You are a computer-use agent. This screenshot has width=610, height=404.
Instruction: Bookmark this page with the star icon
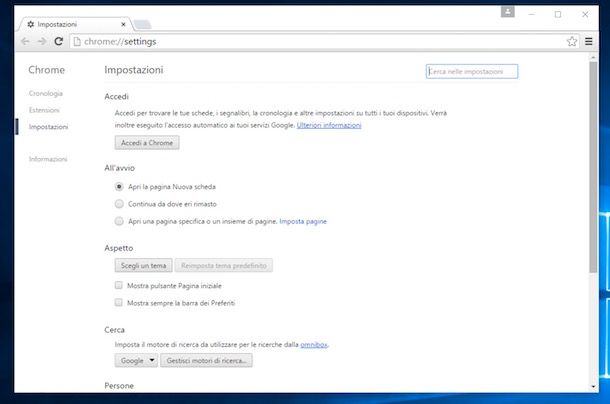tap(572, 42)
